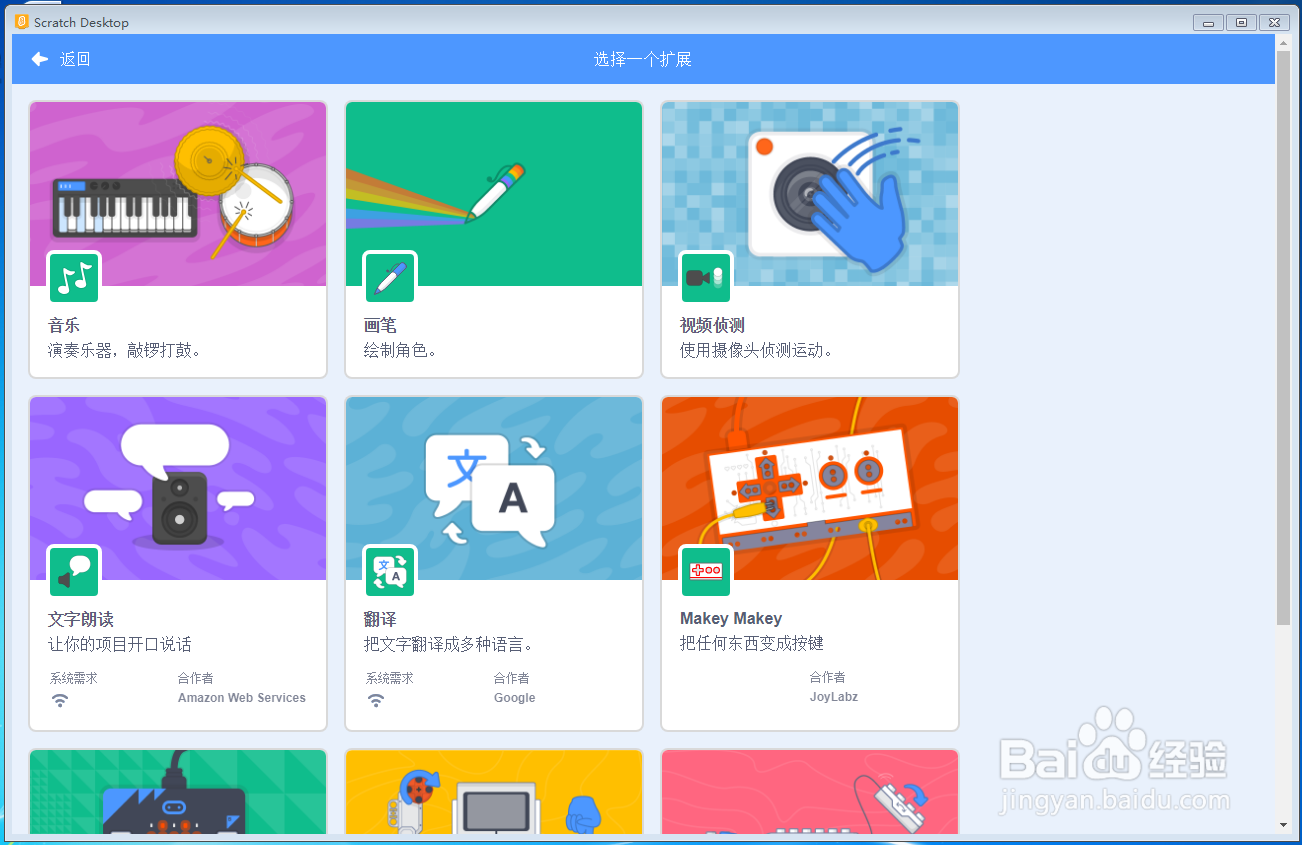Select the pen extension badge icon
The image size is (1302, 845).
pos(390,278)
